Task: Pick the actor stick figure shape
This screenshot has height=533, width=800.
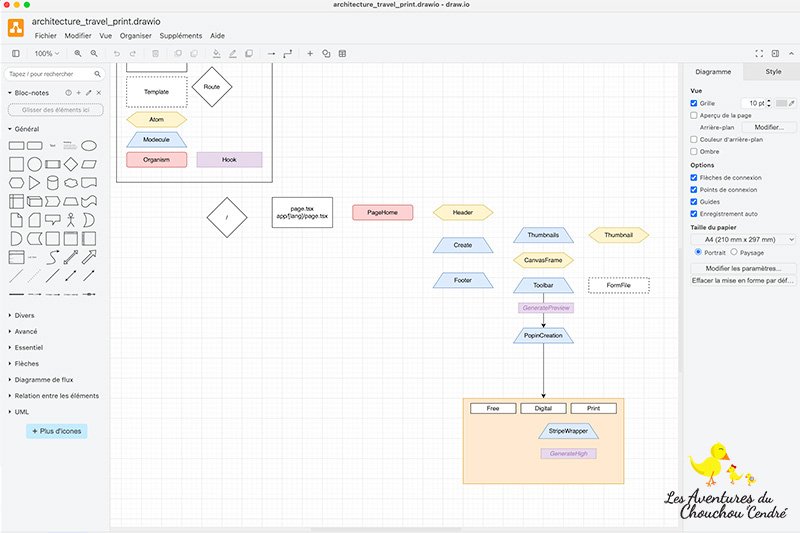Action: pyautogui.click(x=71, y=220)
